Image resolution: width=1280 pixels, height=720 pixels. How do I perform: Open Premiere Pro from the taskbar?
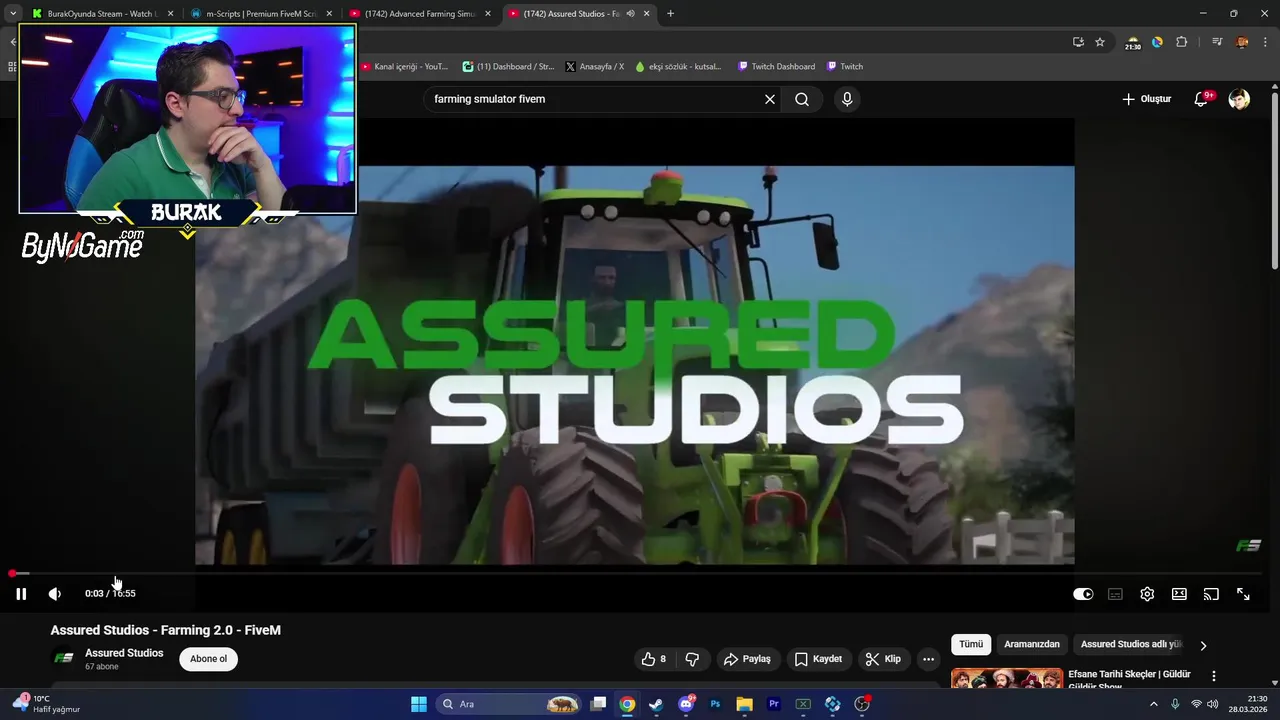(773, 704)
